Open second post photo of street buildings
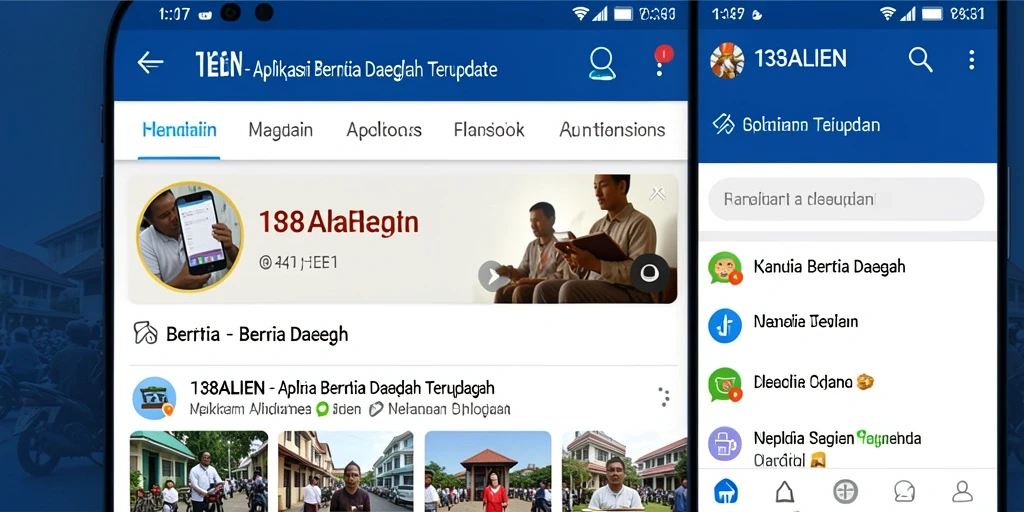 [x=345, y=470]
